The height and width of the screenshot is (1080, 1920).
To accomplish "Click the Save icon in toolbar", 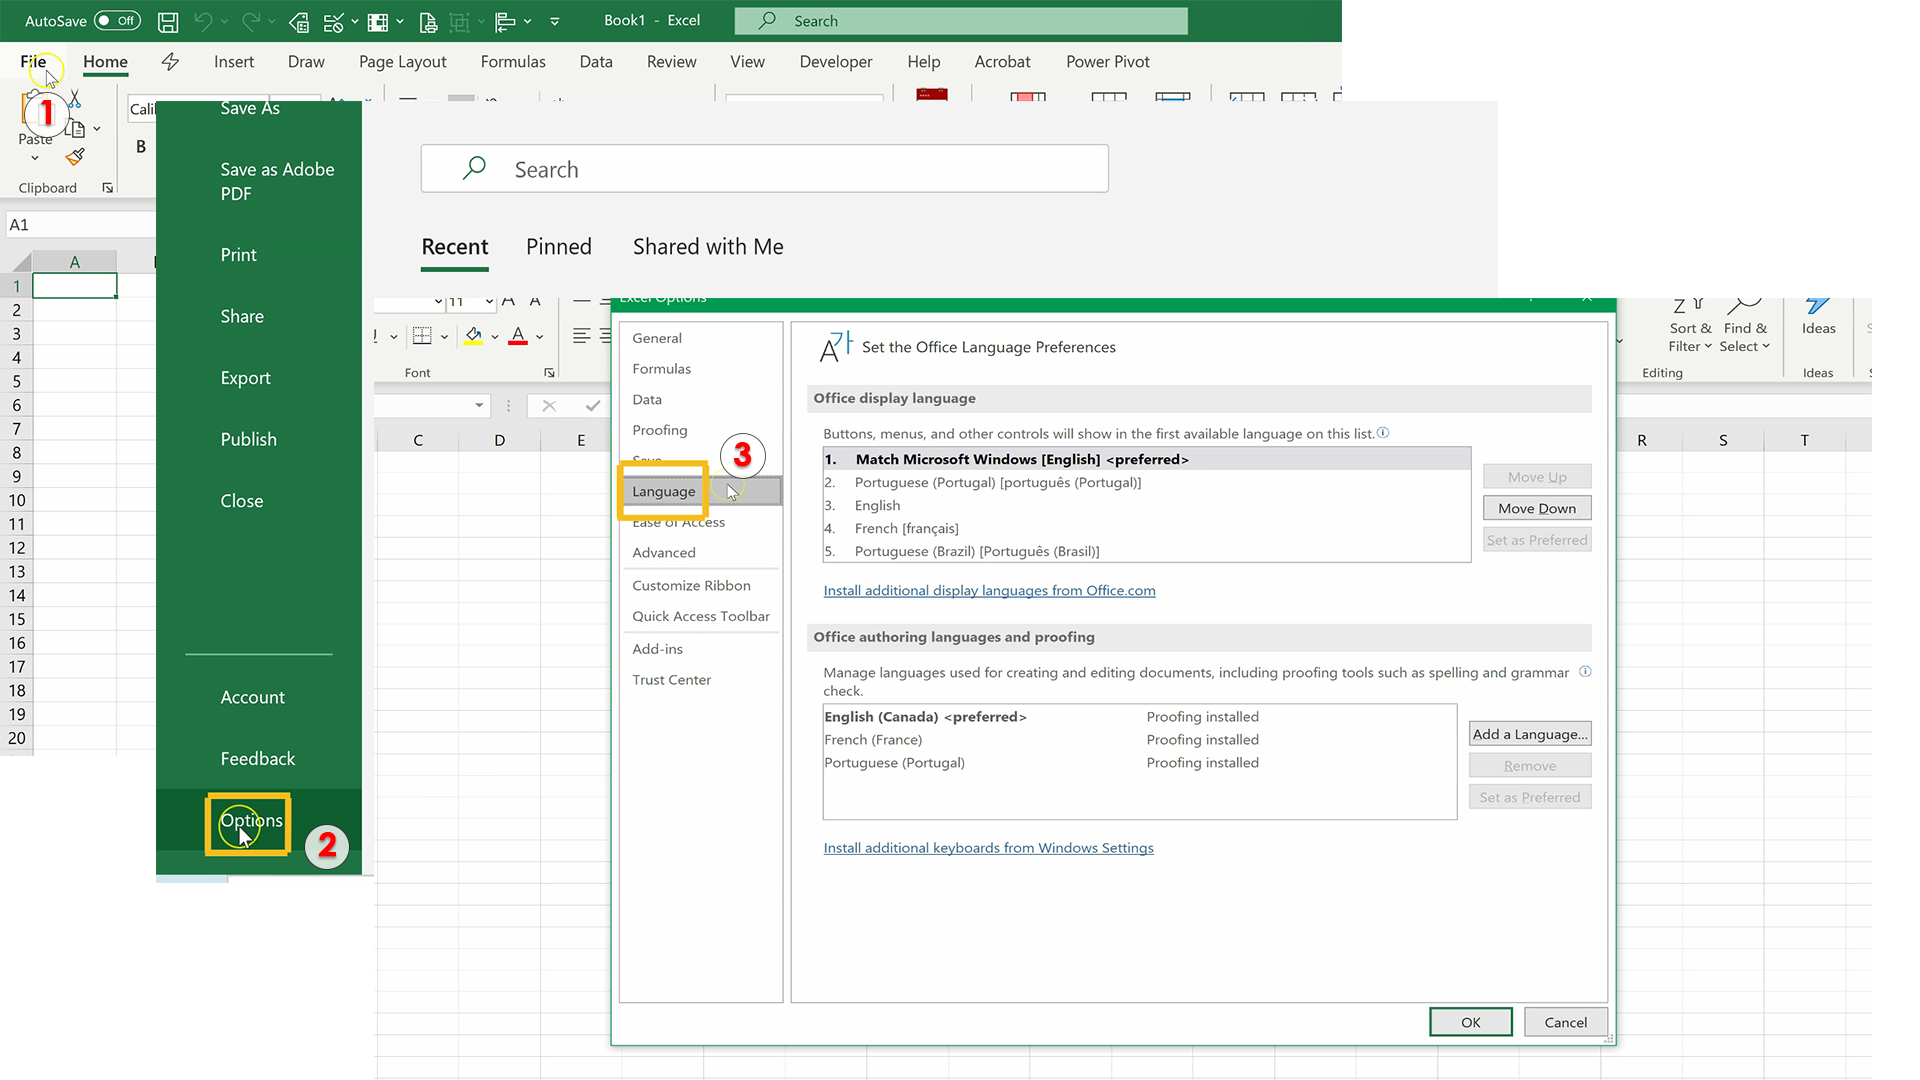I will (x=167, y=20).
